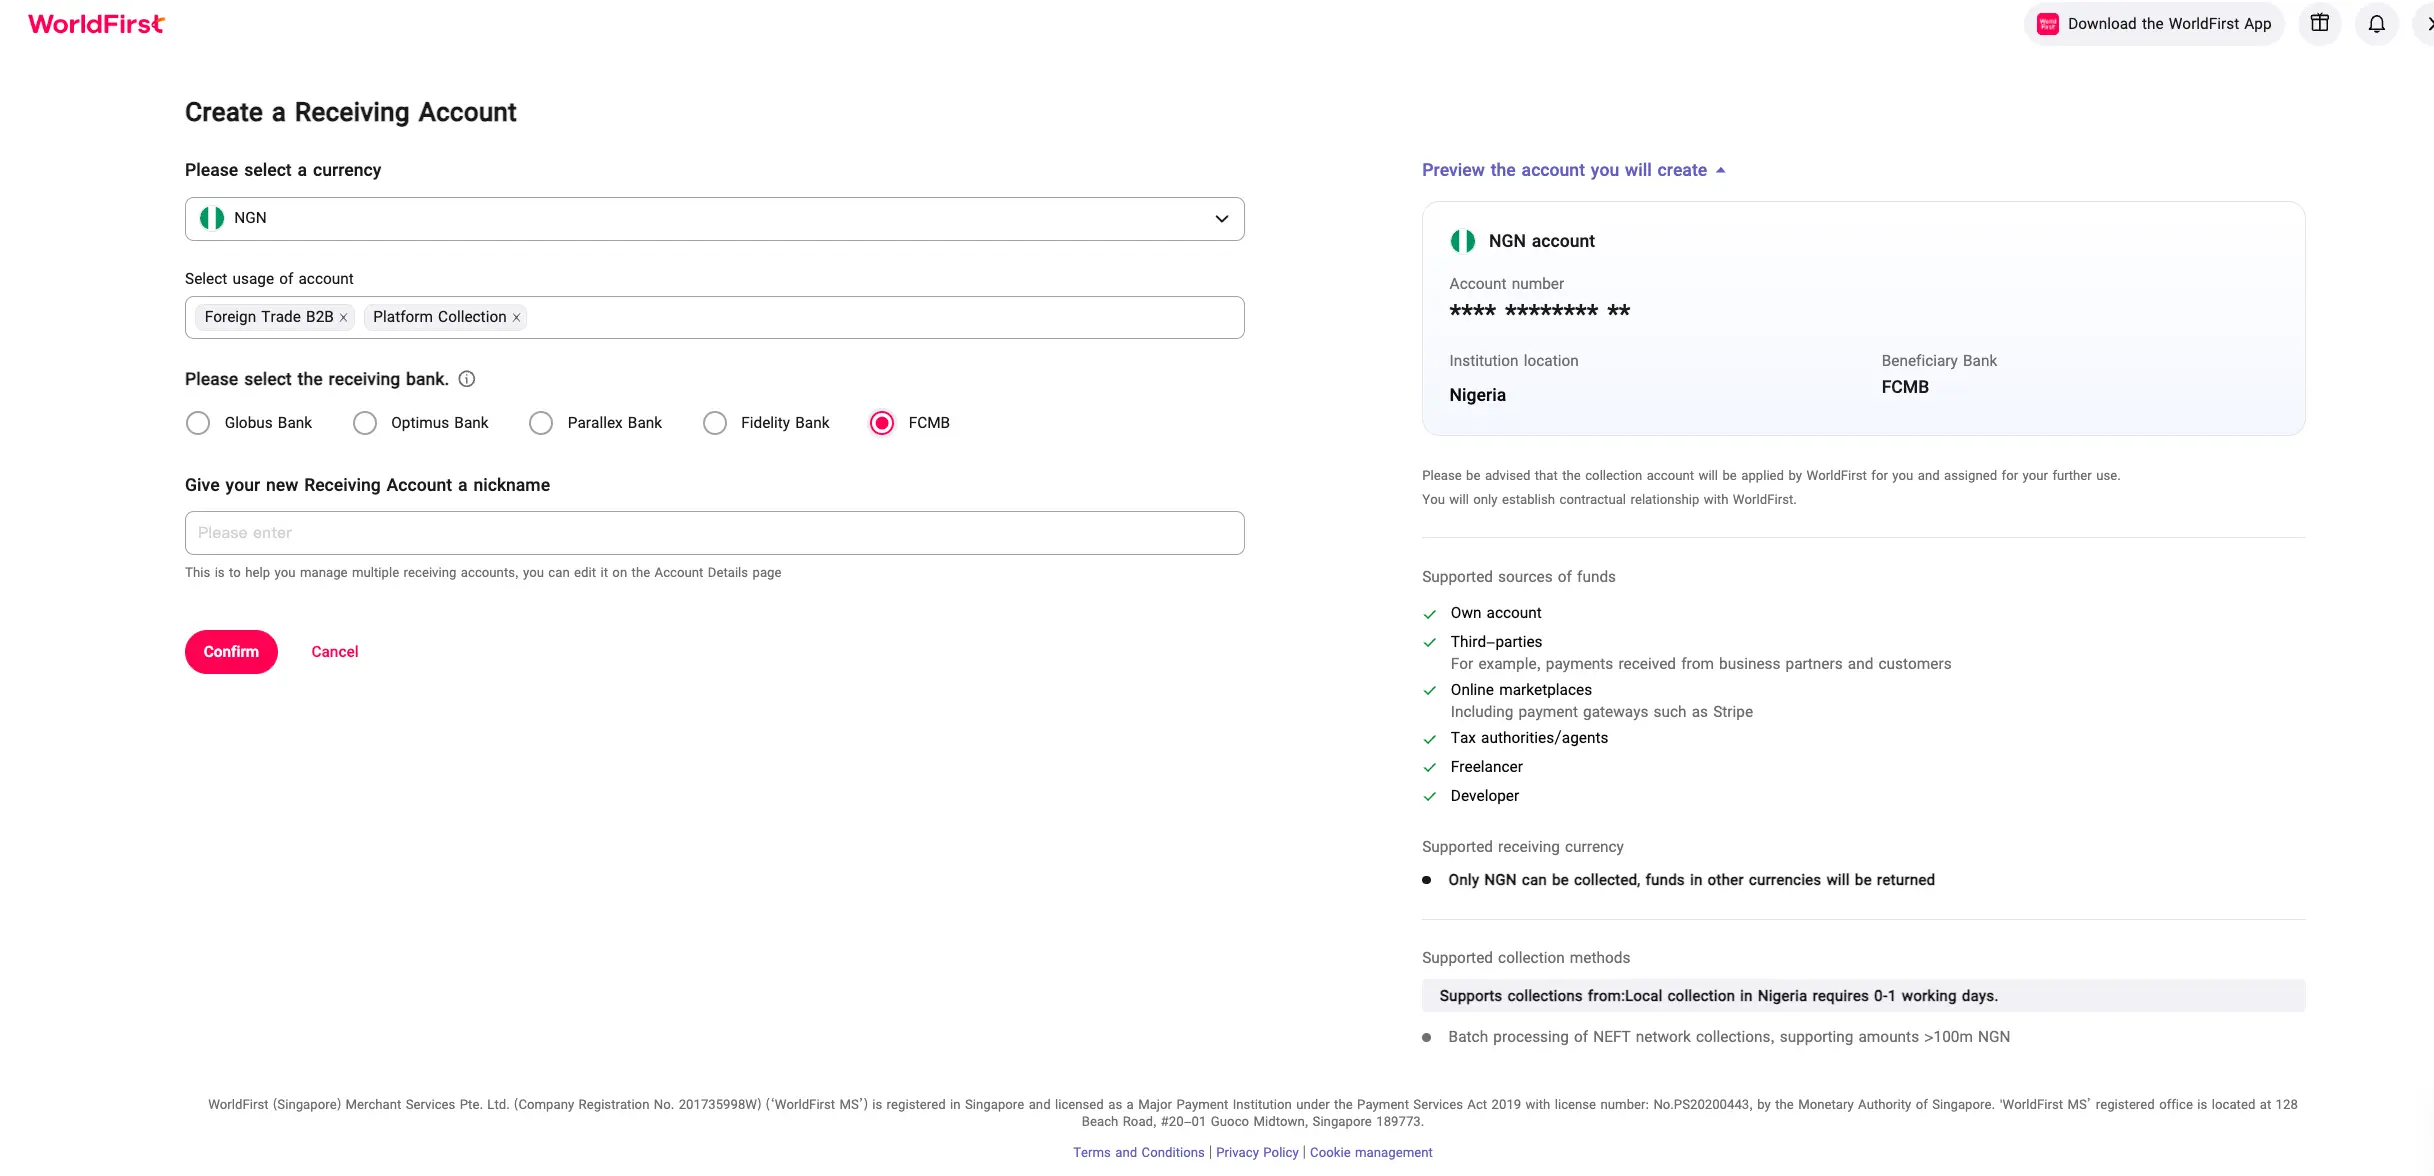Focus the Receiving Account nickname field
The width and height of the screenshot is (2434, 1176).
pos(714,533)
